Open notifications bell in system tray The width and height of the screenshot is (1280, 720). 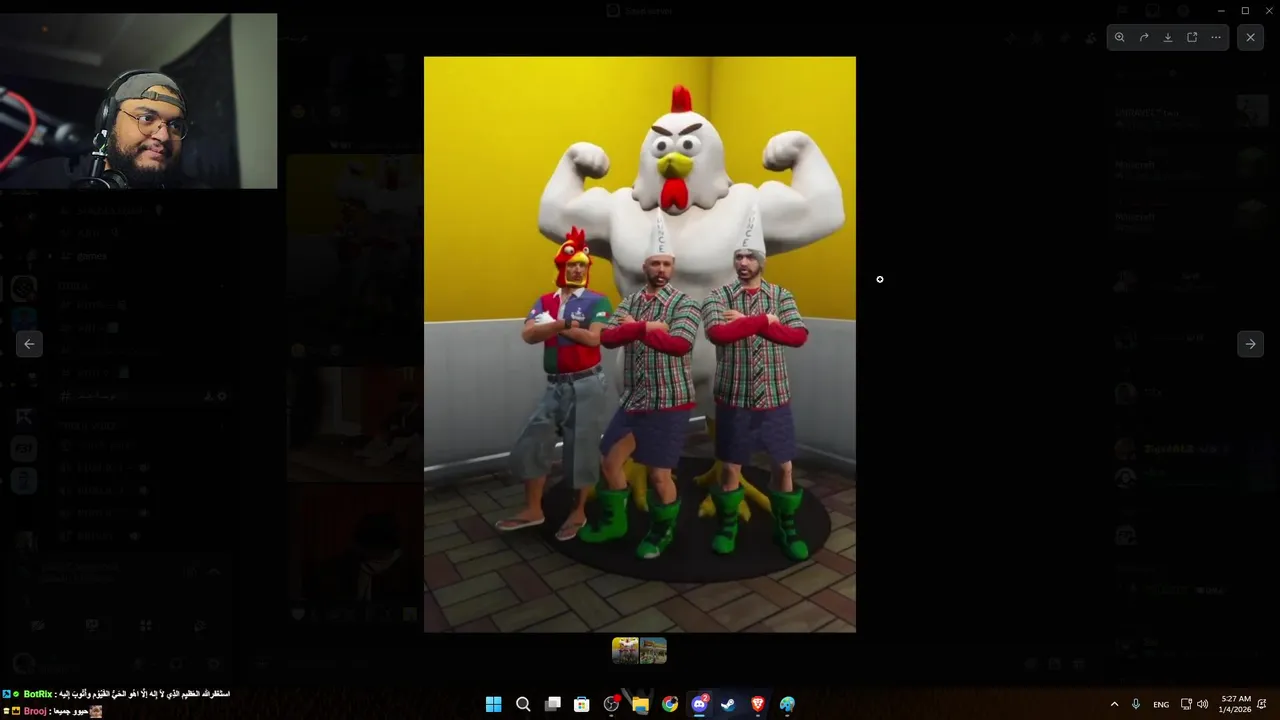pyautogui.click(x=1262, y=704)
